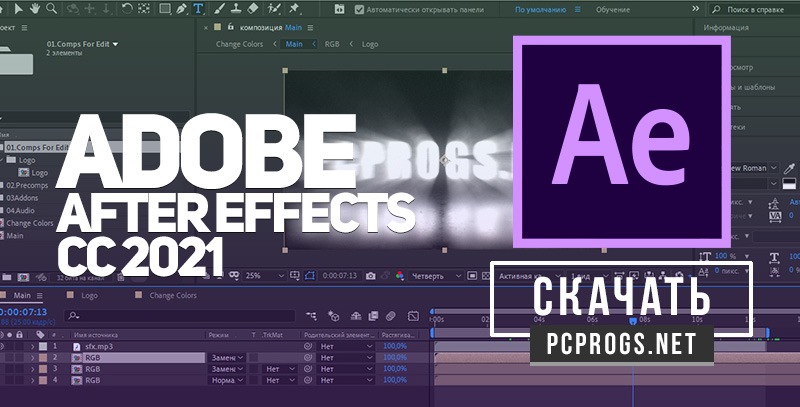This screenshot has width=800, height=407.
Task: Open composition mini-flowchart icon in timeline
Action: coord(311,316)
